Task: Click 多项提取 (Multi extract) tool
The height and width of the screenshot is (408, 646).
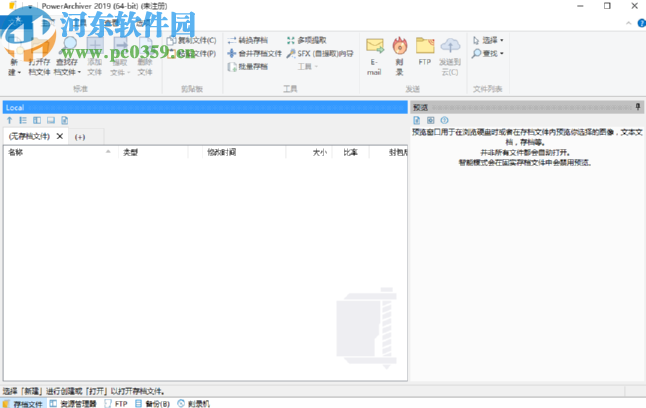Action: [x=307, y=40]
